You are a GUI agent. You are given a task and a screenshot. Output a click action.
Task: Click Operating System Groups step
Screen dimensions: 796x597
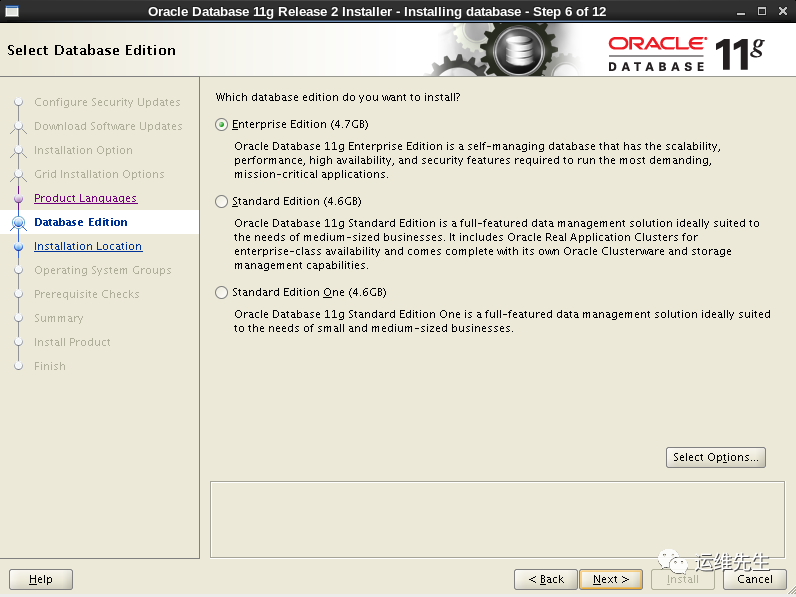point(103,270)
